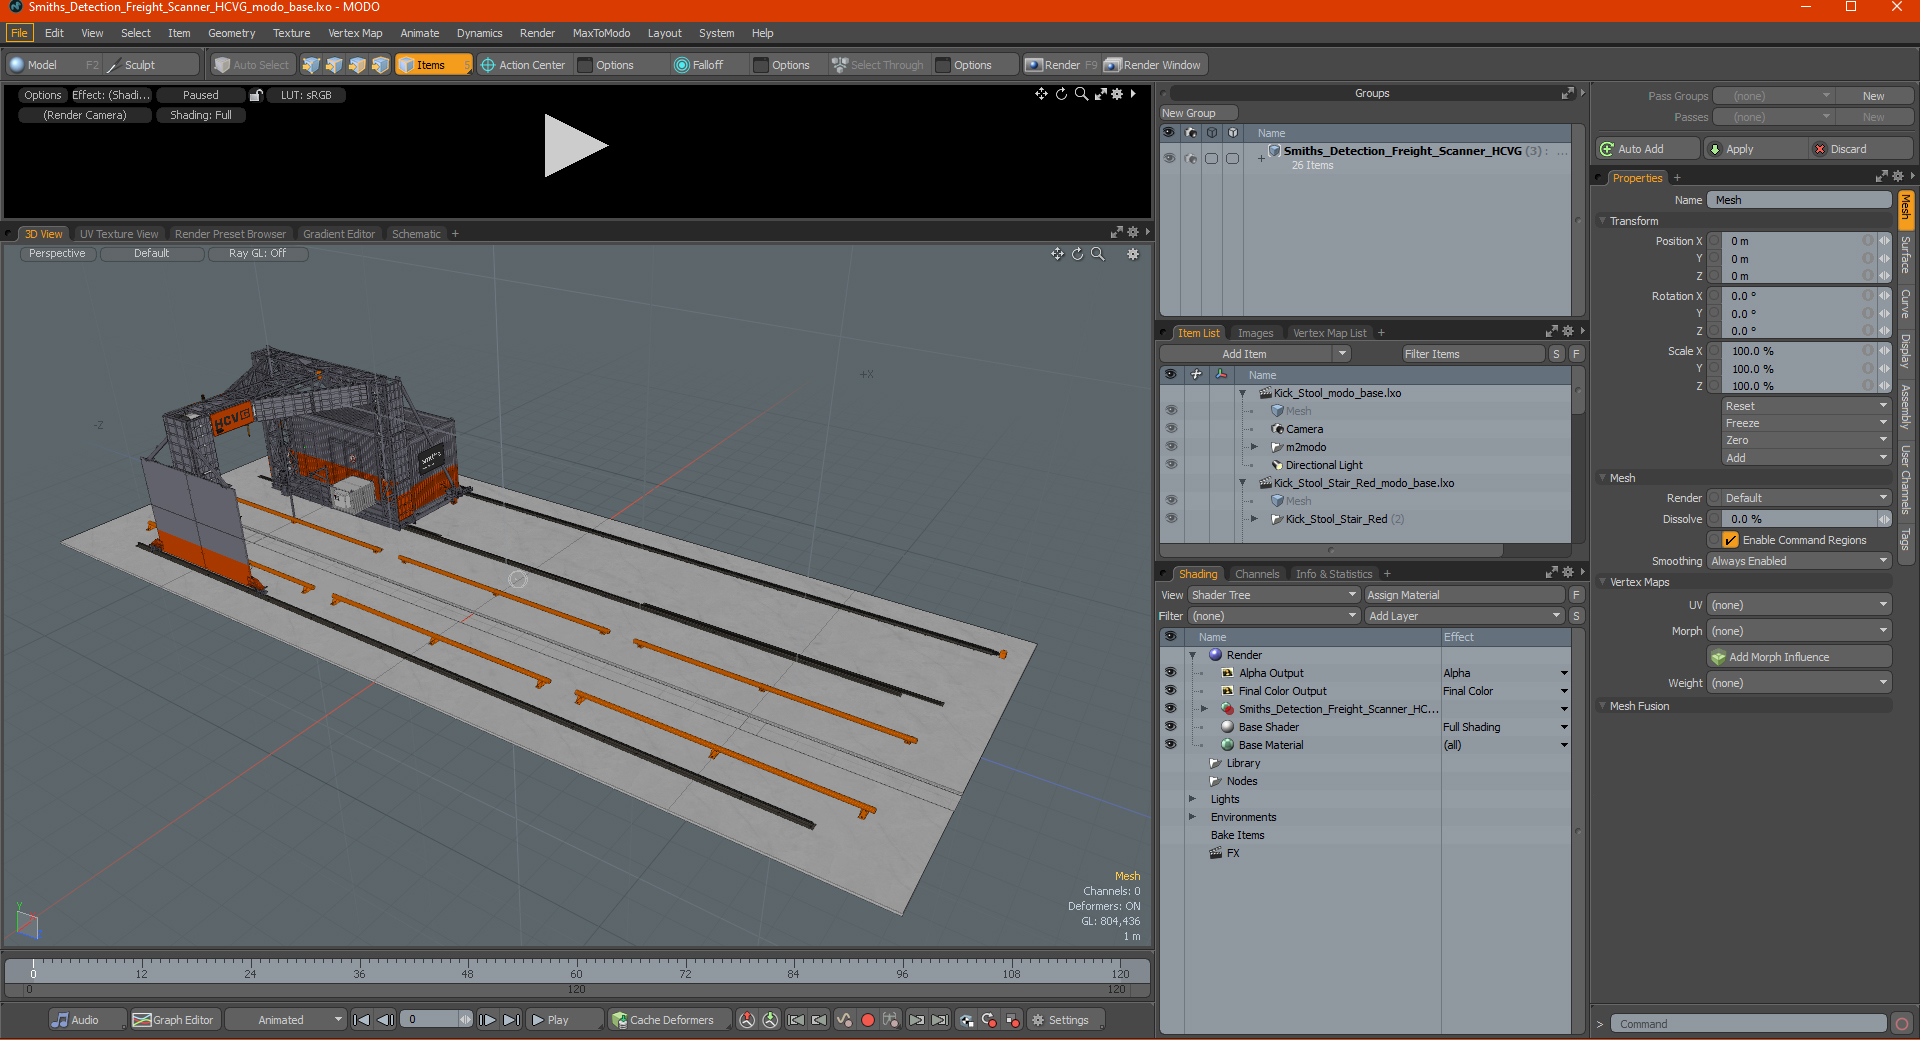The image size is (1920, 1040).
Task: Open the Geometry menu
Action: pyautogui.click(x=231, y=33)
